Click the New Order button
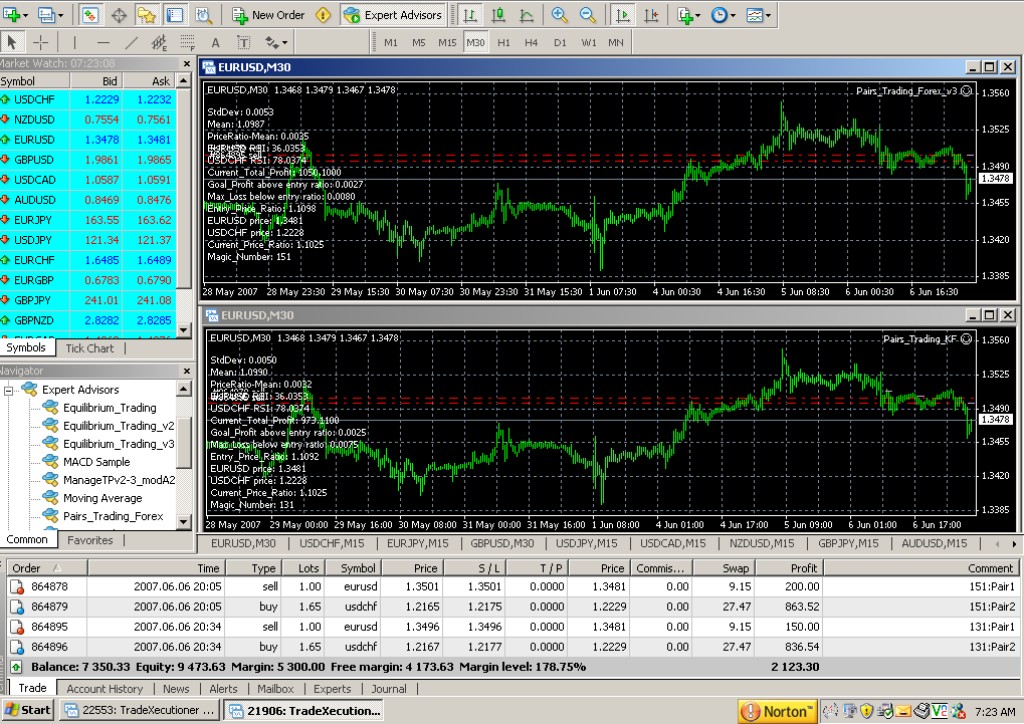This screenshot has width=1024, height=724. [268, 14]
